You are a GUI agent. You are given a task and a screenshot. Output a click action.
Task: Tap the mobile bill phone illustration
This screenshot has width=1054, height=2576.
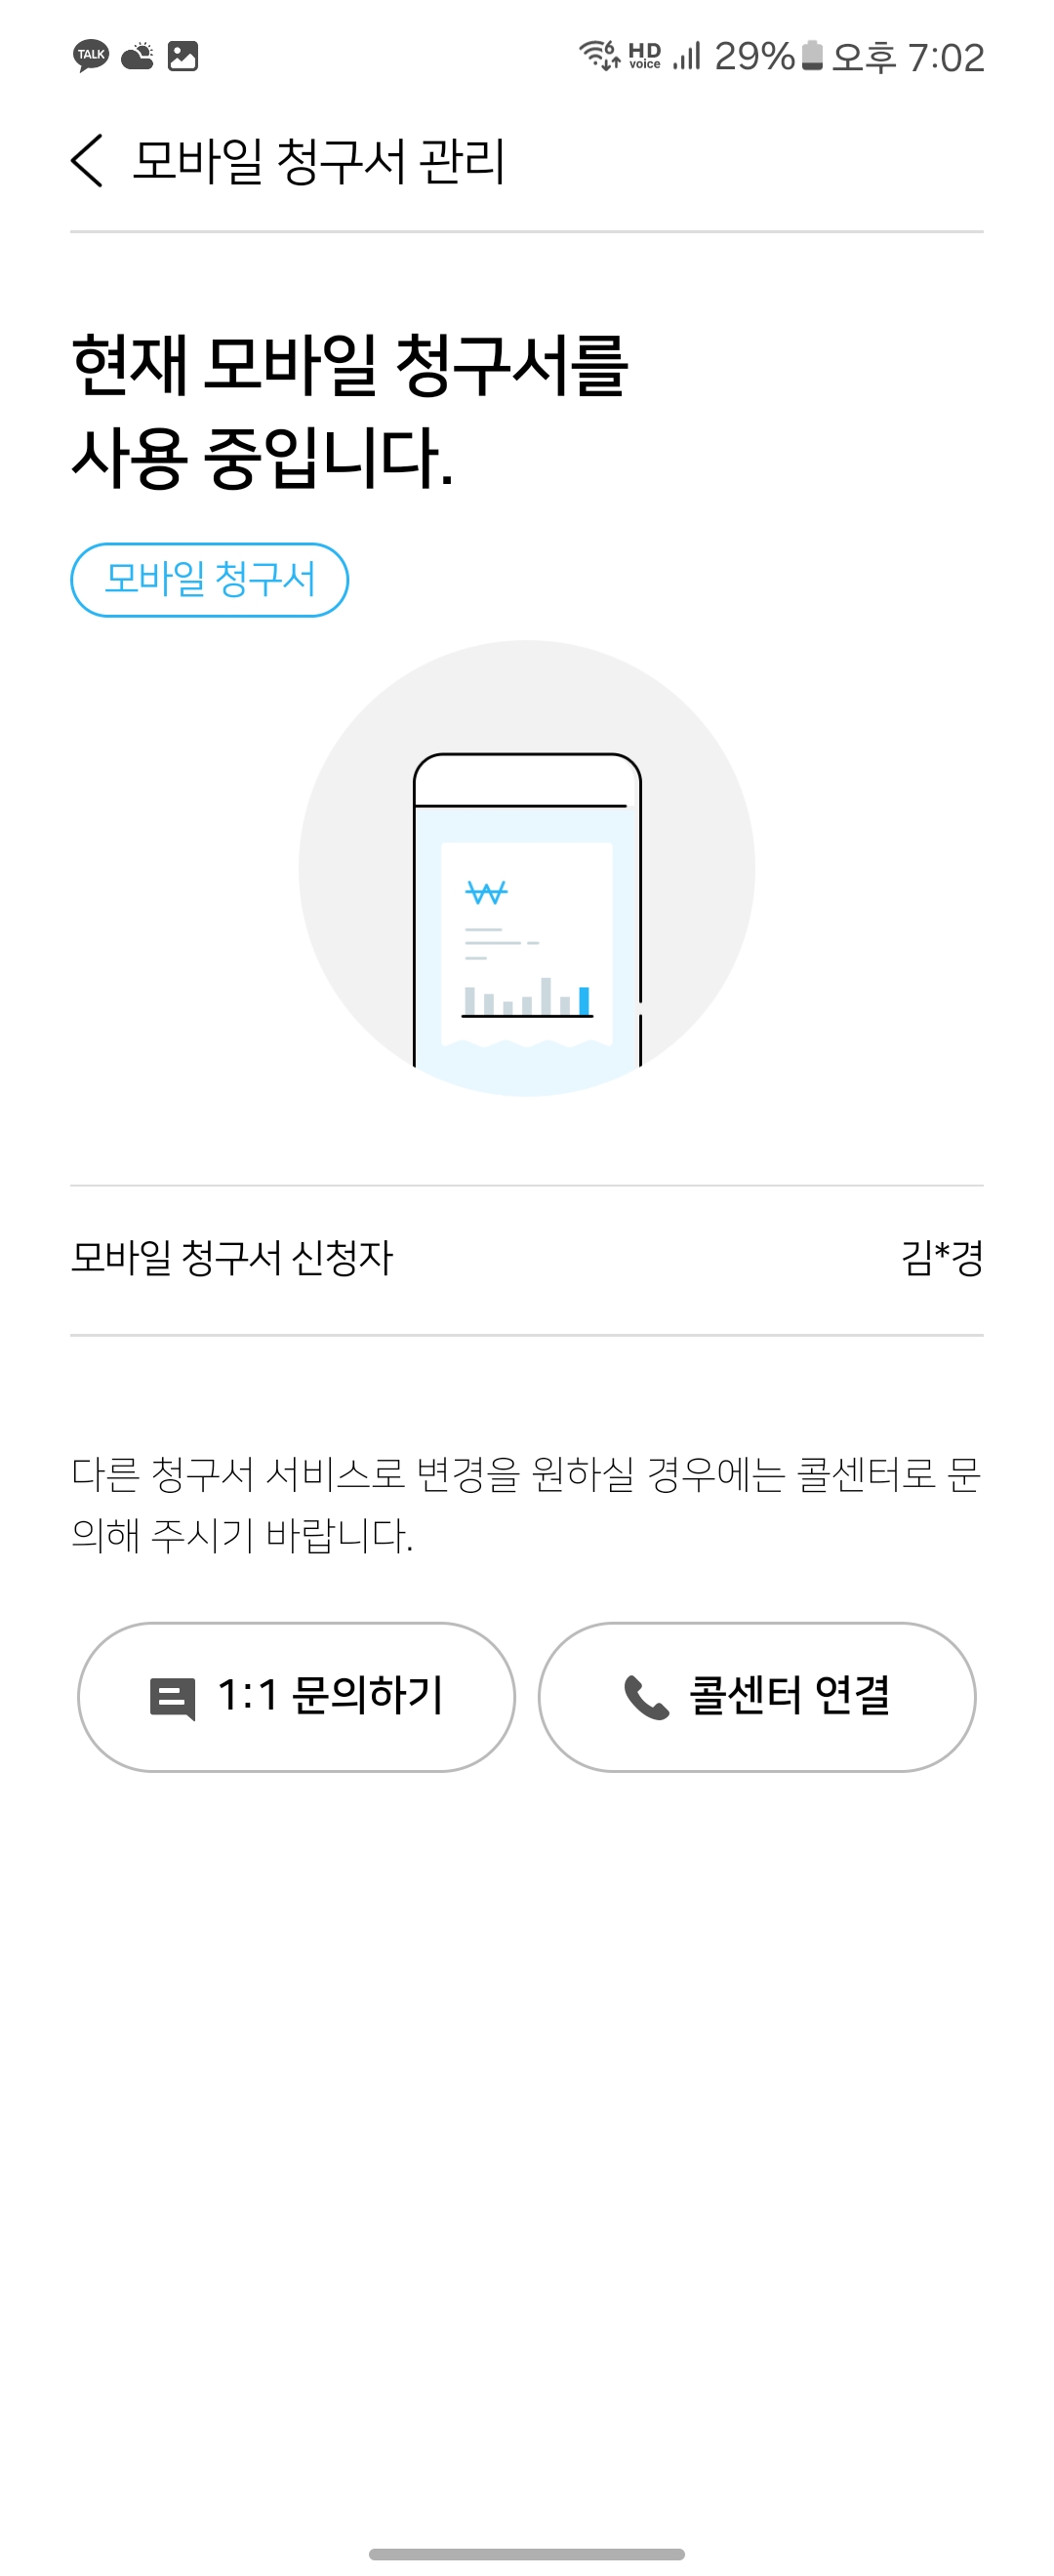527,910
